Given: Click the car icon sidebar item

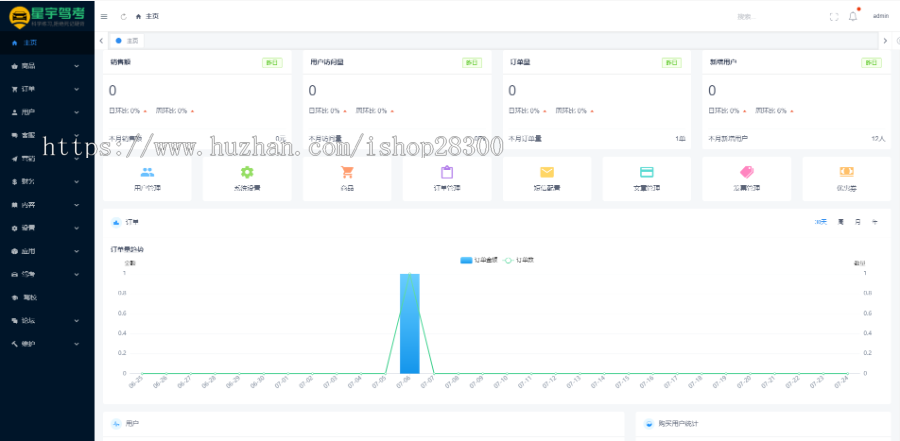Looking at the screenshot, I should pyautogui.click(x=15, y=274).
